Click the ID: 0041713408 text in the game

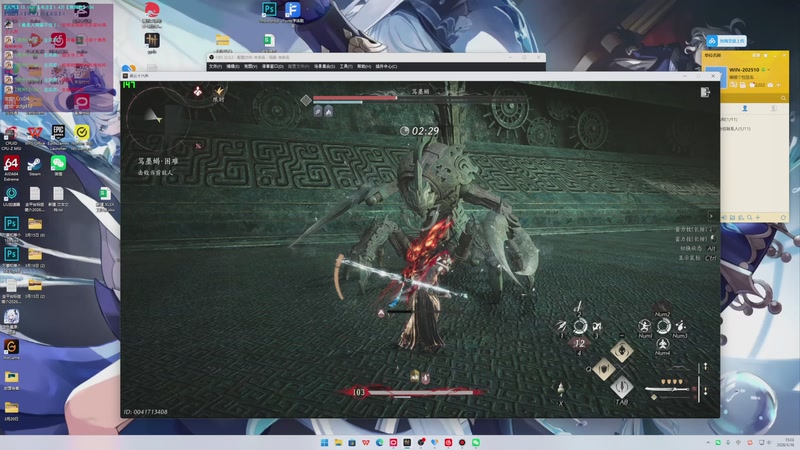145,412
